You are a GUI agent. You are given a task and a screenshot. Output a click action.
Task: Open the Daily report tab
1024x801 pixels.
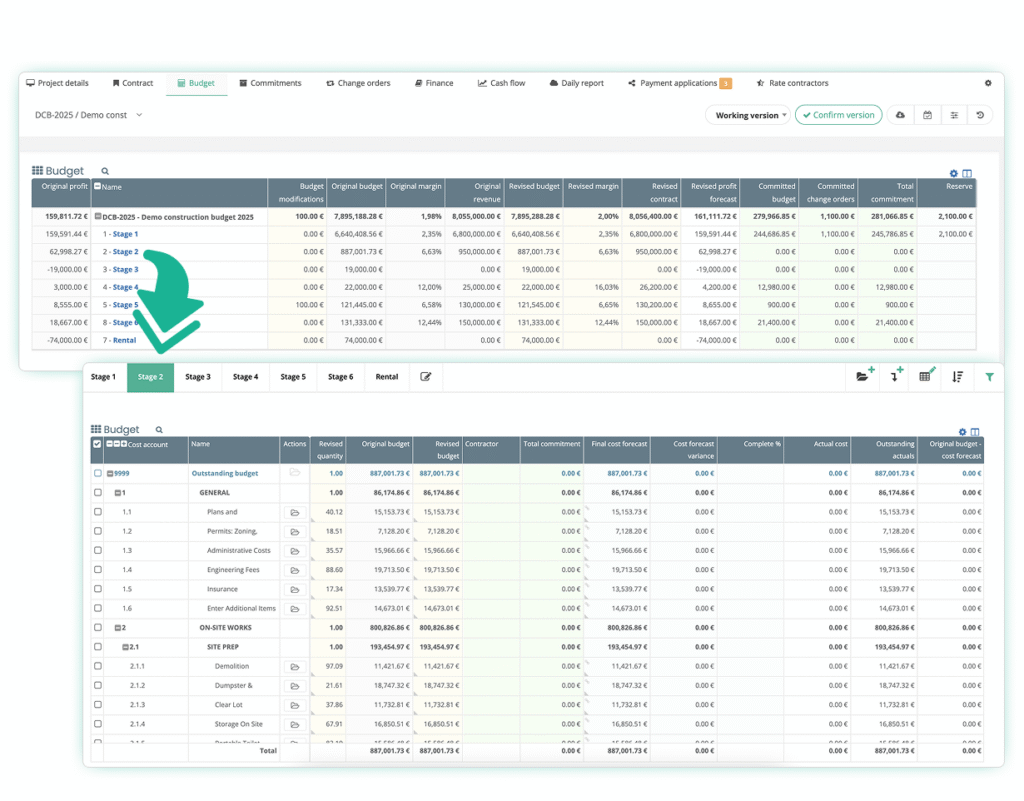pyautogui.click(x=577, y=83)
